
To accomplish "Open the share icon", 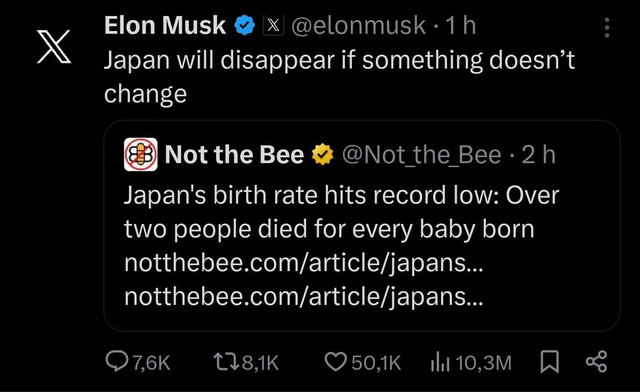I will 596,361.
